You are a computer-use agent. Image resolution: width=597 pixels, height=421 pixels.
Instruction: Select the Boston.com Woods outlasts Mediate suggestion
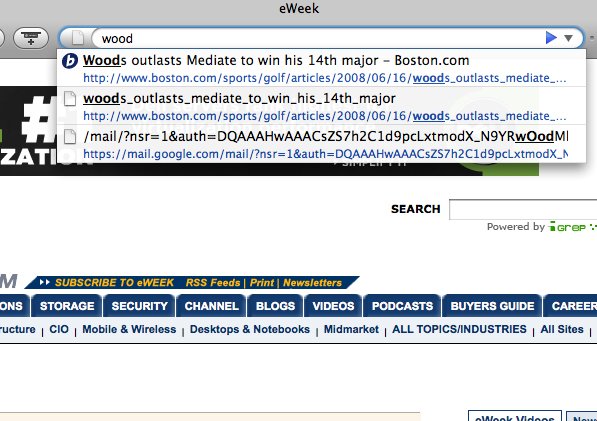coord(321,68)
